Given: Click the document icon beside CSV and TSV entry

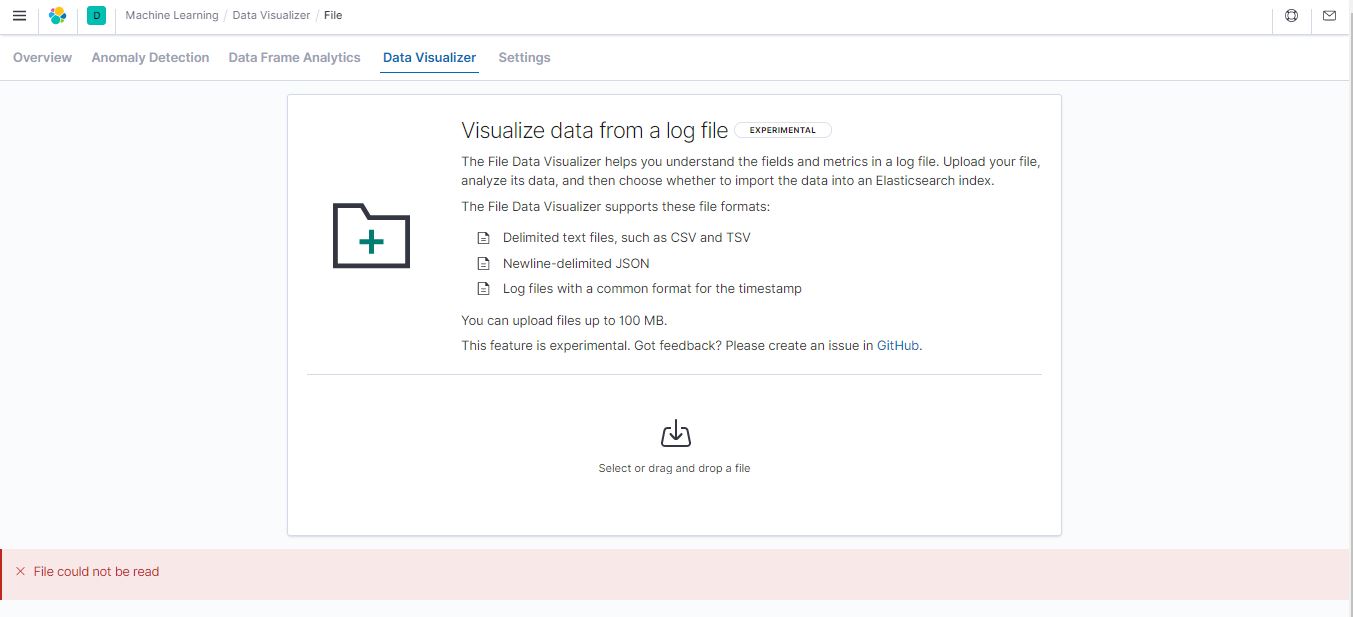Looking at the screenshot, I should click(484, 237).
